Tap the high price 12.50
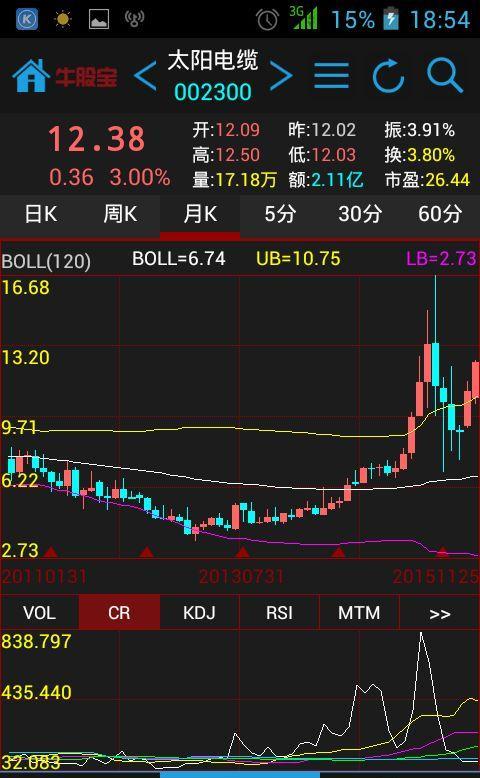This screenshot has height=778, width=480. click(237, 155)
